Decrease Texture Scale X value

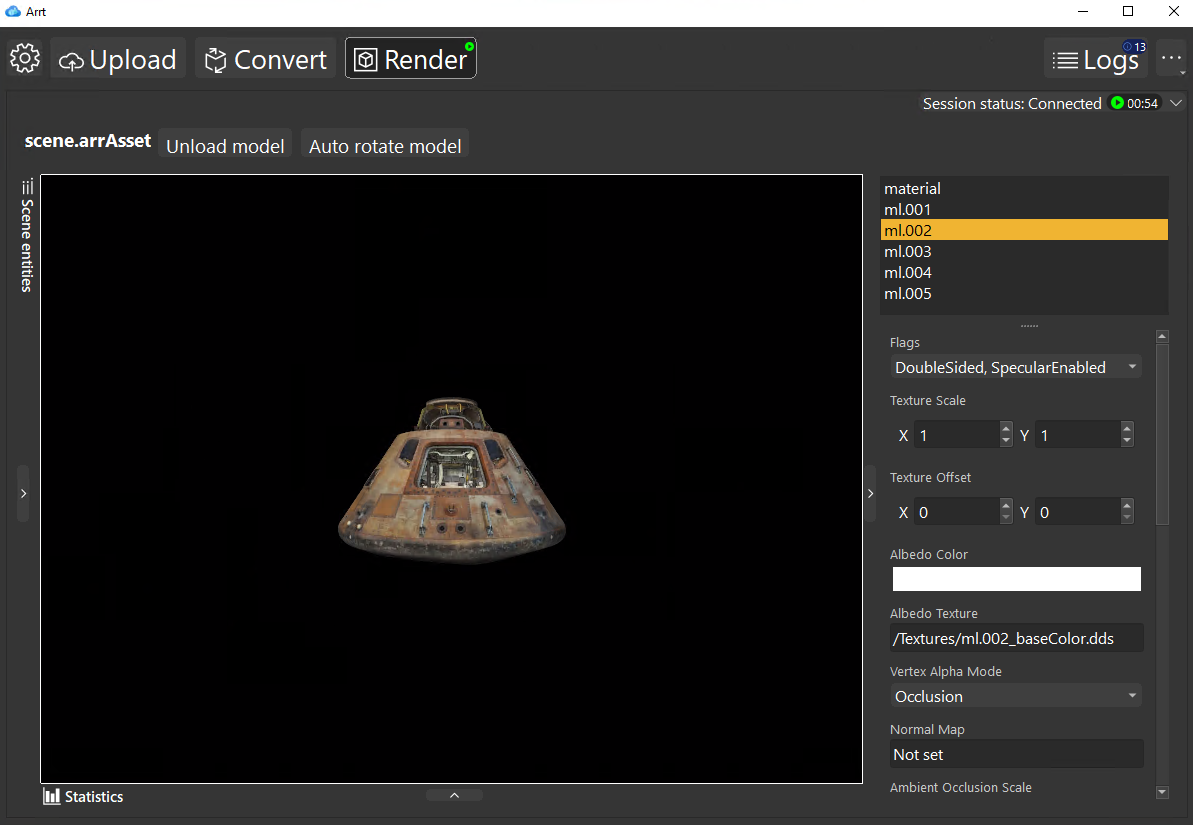pos(1006,441)
